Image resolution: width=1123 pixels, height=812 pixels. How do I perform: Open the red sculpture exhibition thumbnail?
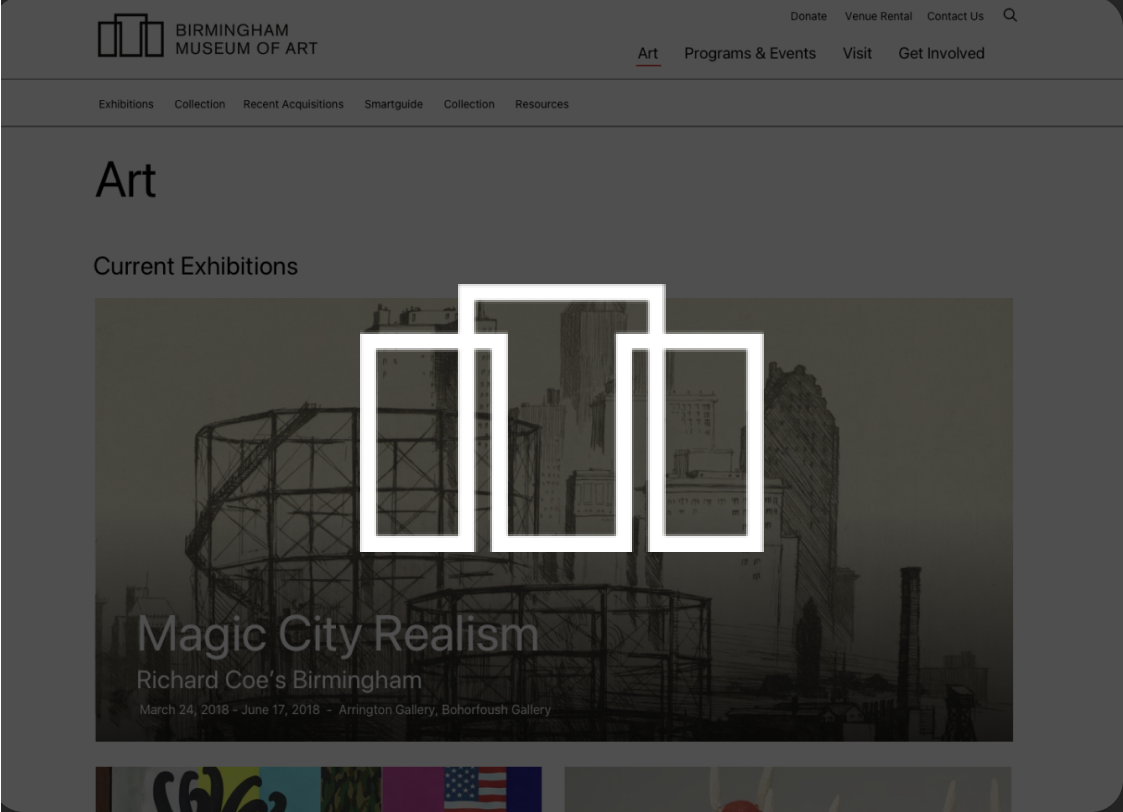coord(788,789)
